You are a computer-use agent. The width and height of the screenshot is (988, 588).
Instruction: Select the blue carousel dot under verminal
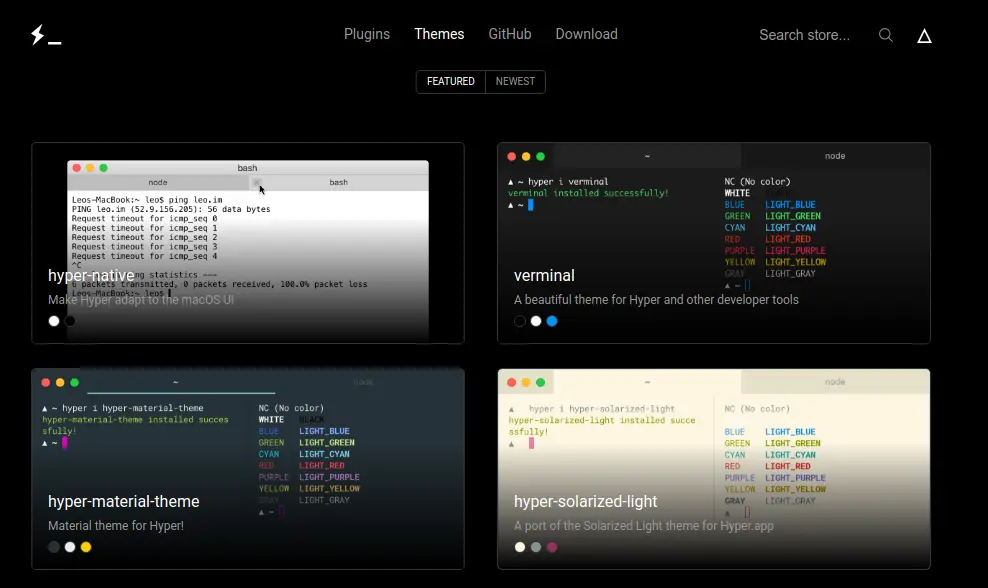pos(552,321)
